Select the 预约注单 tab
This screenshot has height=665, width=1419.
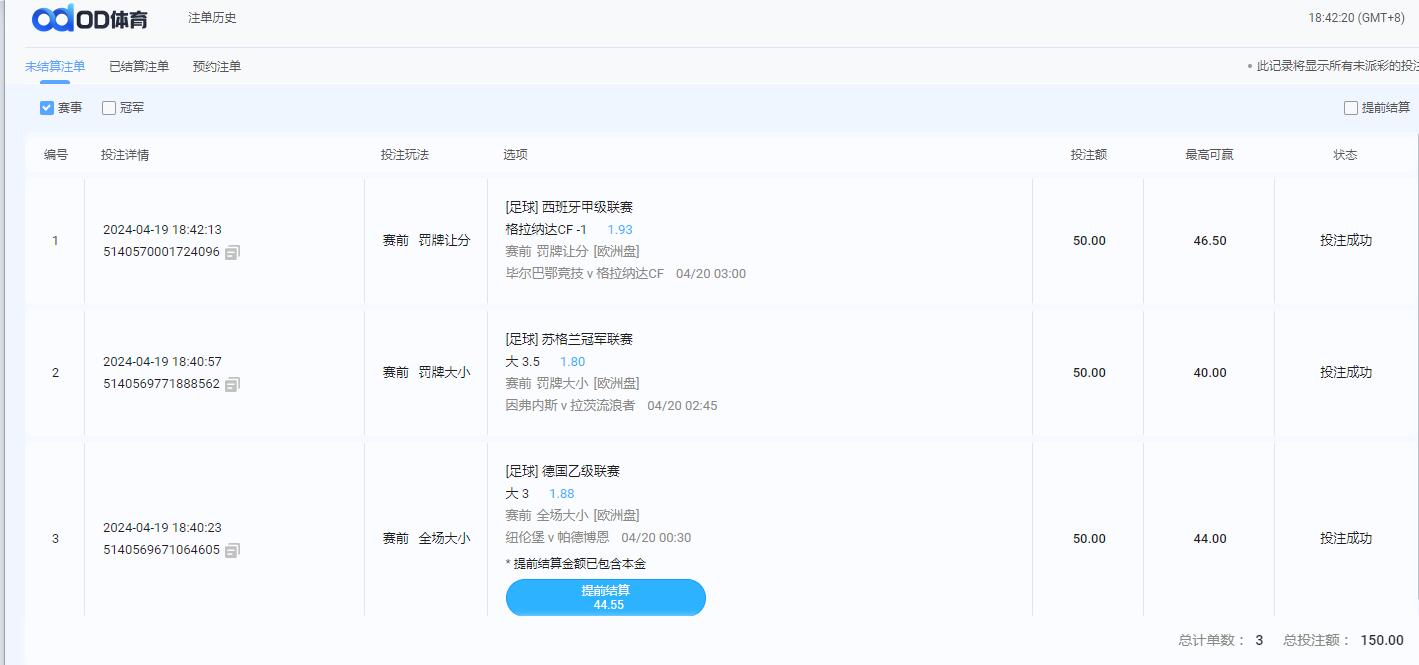pyautogui.click(x=217, y=67)
